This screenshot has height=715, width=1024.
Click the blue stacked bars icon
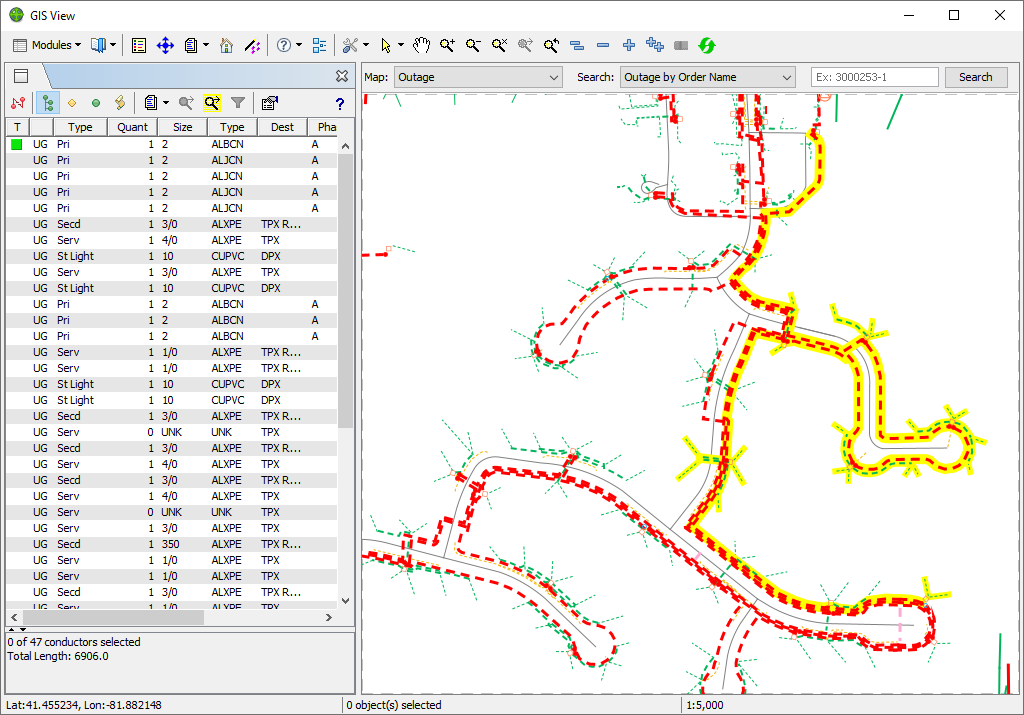click(577, 45)
